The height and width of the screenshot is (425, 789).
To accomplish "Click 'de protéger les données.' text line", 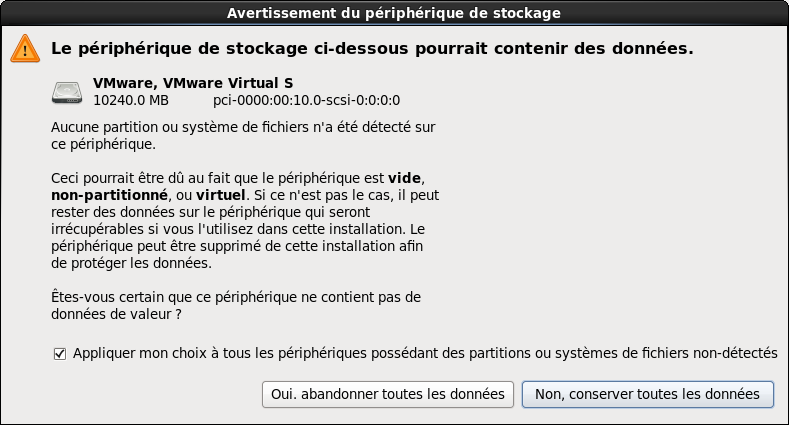I will [131, 263].
